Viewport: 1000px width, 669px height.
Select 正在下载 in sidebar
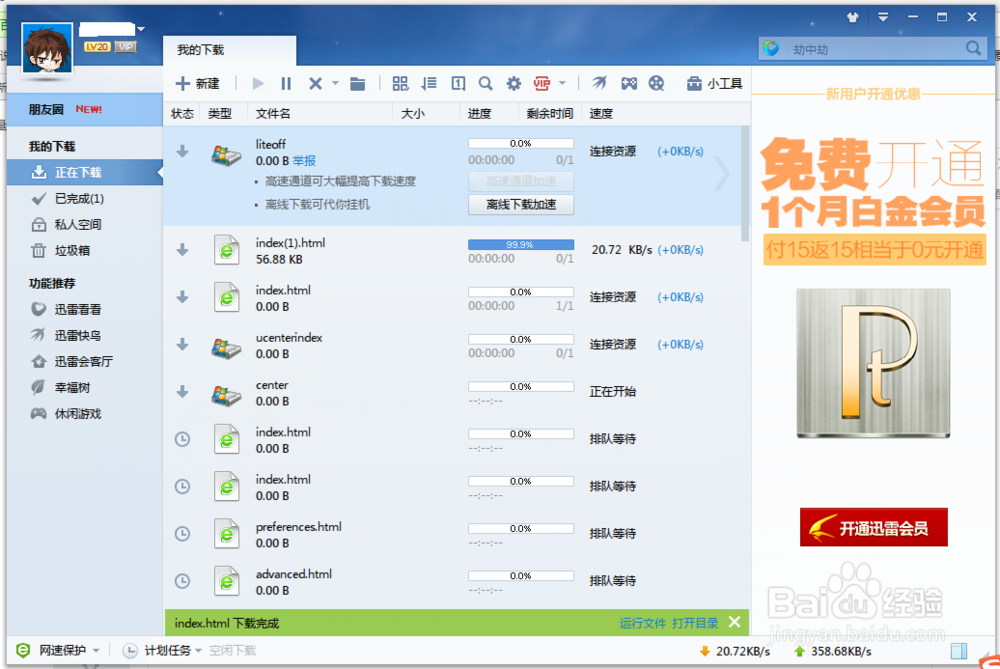pos(85,172)
